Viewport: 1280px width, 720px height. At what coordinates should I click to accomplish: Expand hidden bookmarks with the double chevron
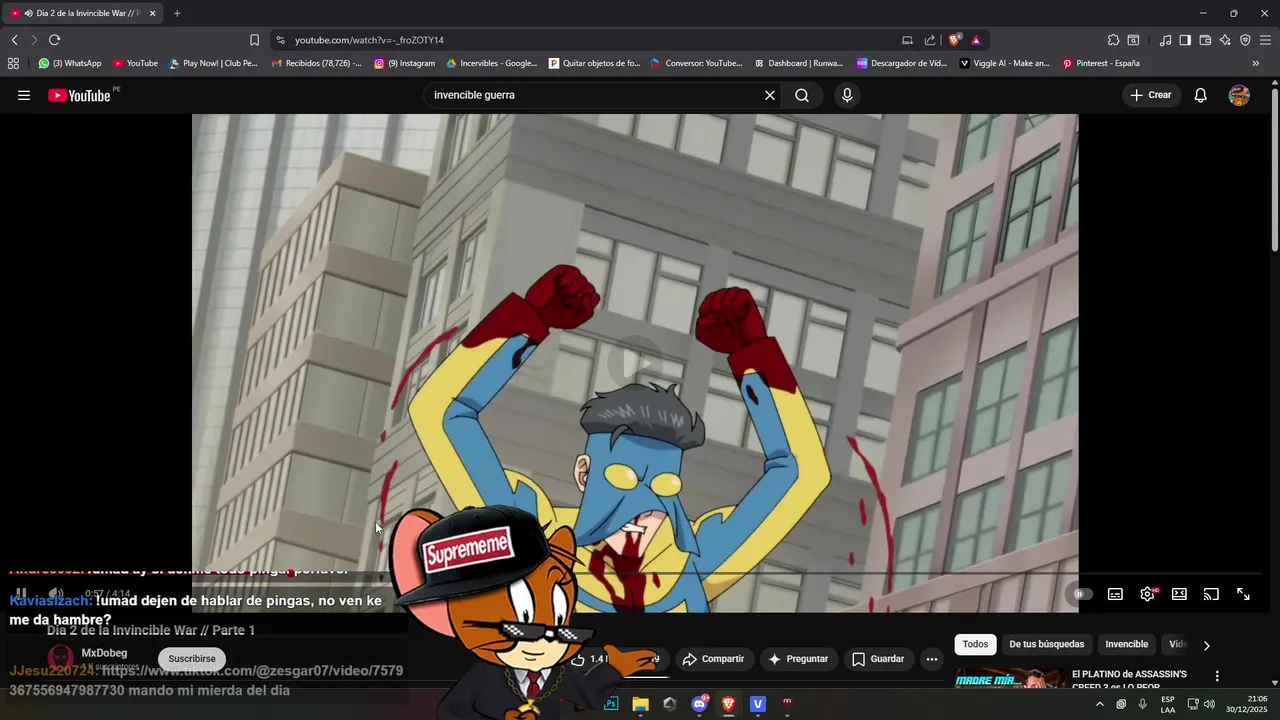tap(1256, 63)
